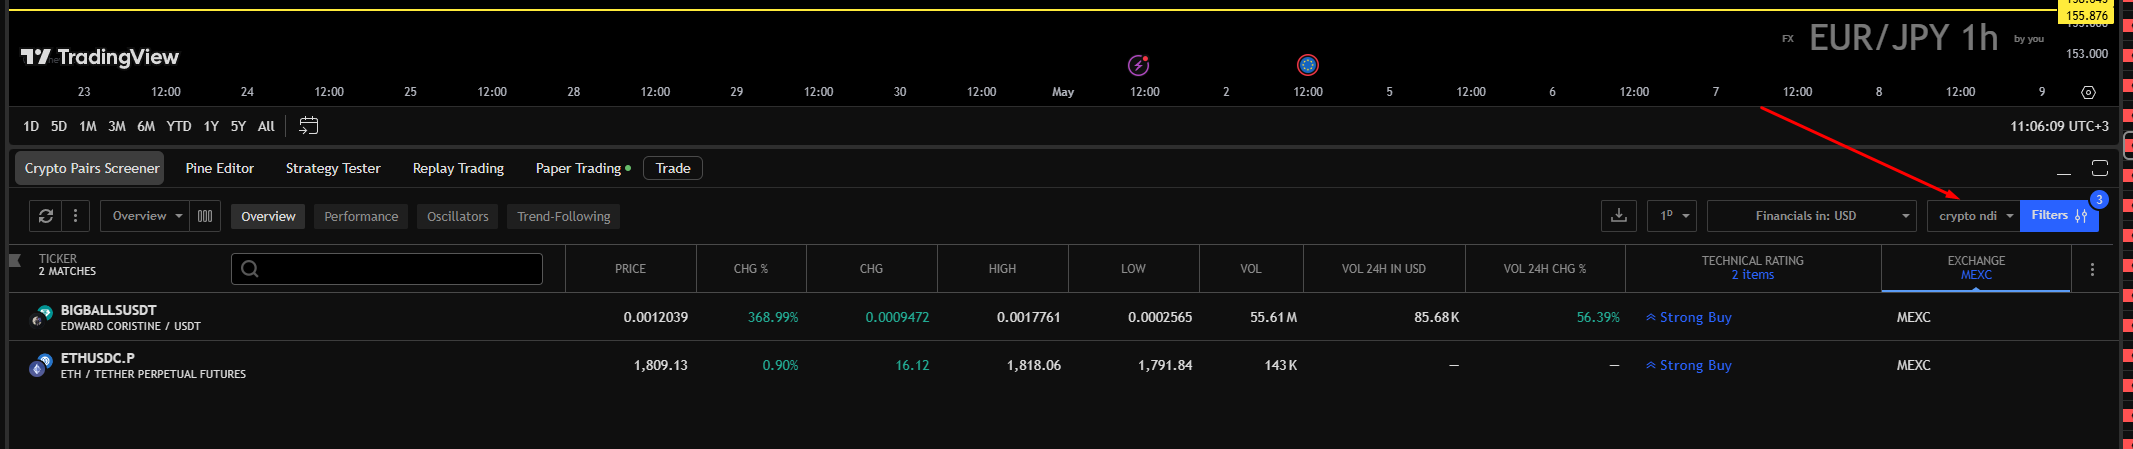Click the export download icon
The height and width of the screenshot is (449, 2133).
(1619, 216)
